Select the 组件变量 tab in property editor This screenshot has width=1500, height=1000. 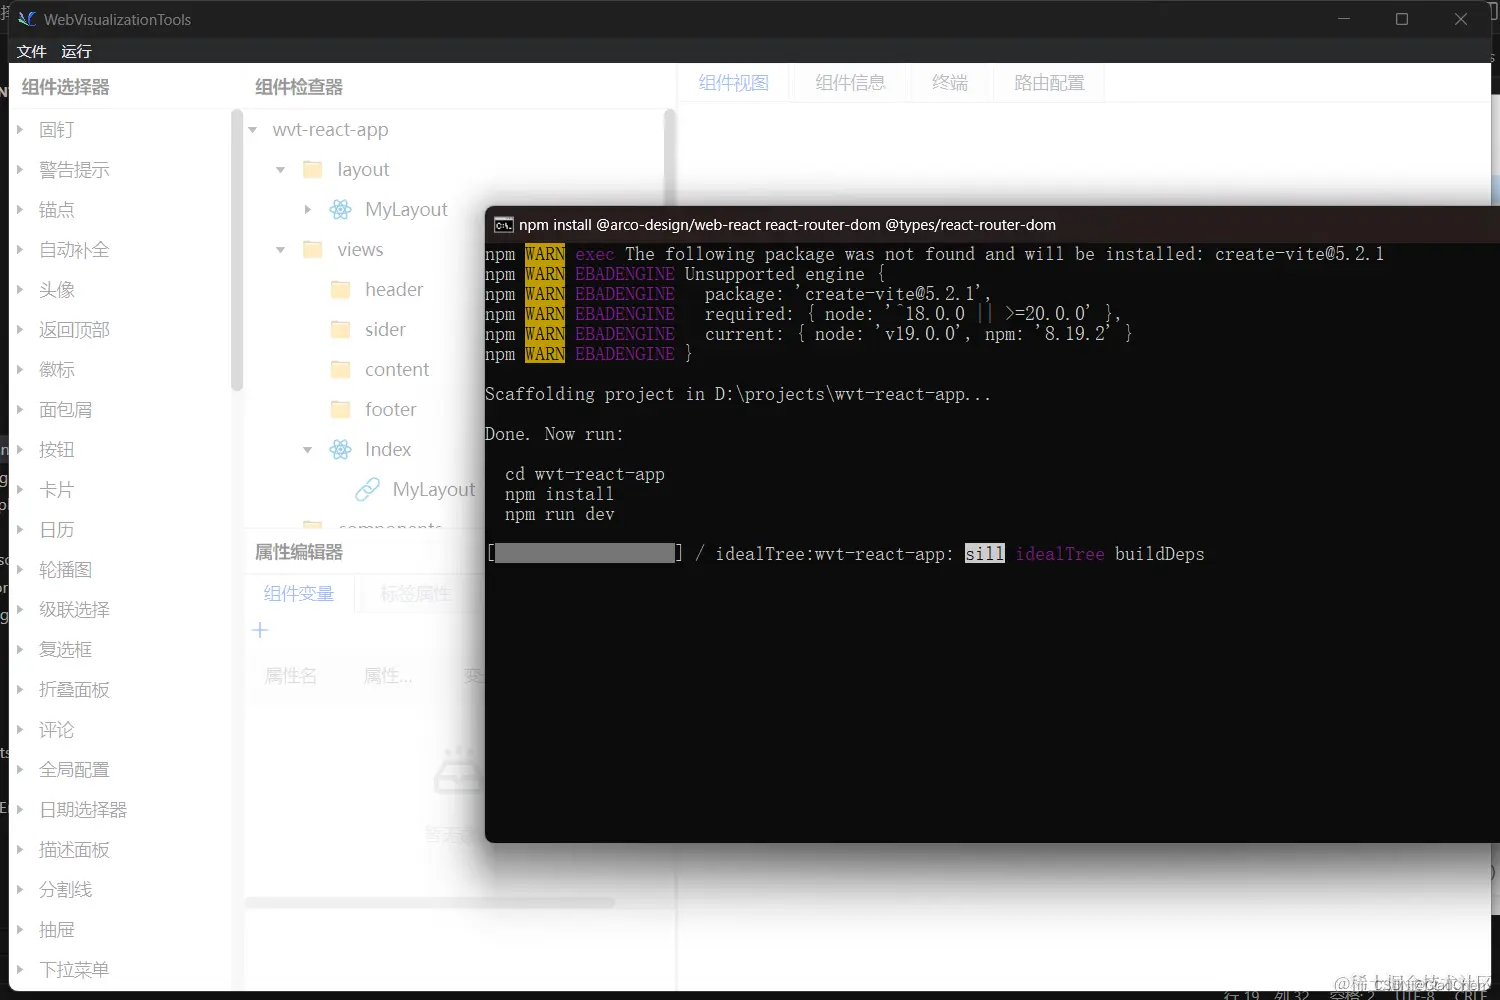point(298,594)
